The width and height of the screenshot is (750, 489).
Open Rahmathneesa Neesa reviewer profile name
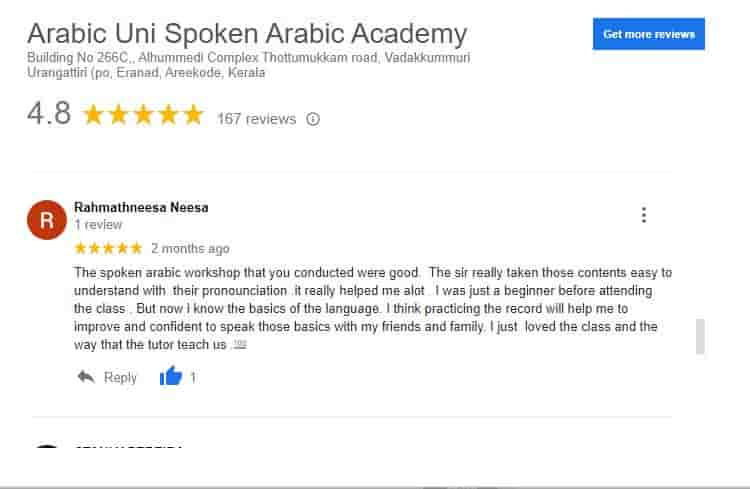click(x=141, y=208)
